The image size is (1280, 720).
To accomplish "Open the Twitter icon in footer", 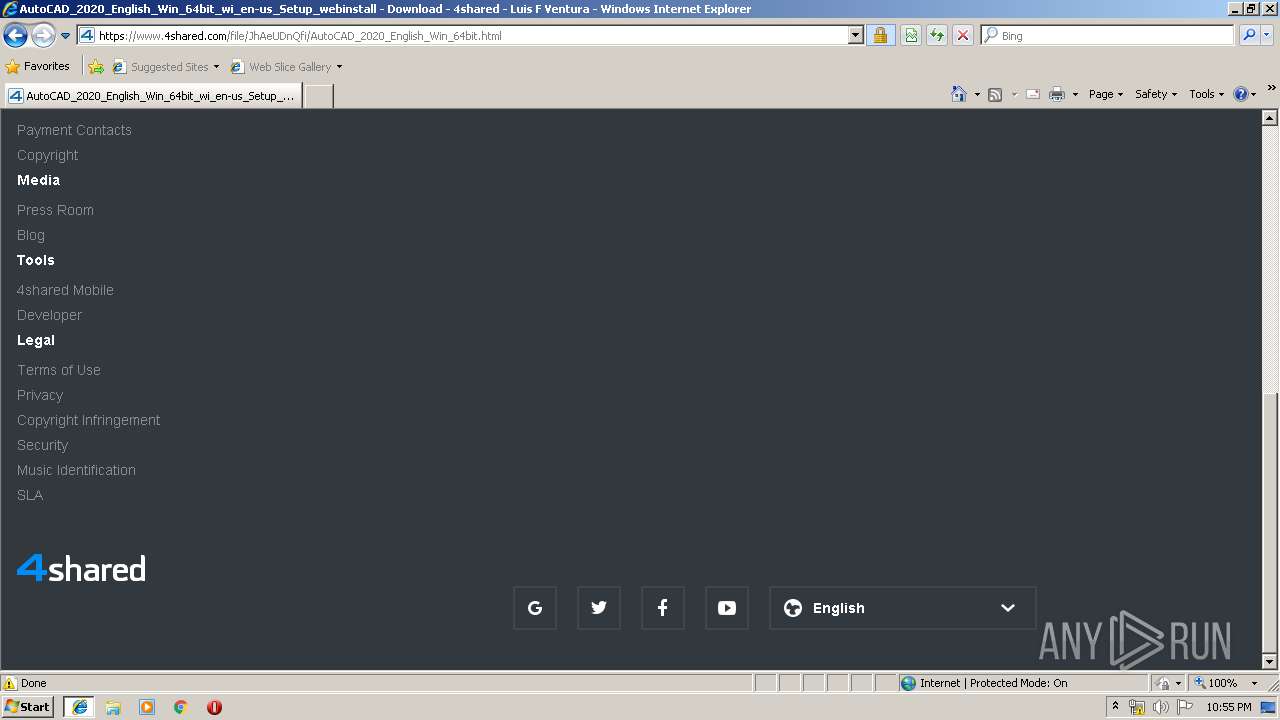I will pos(599,608).
